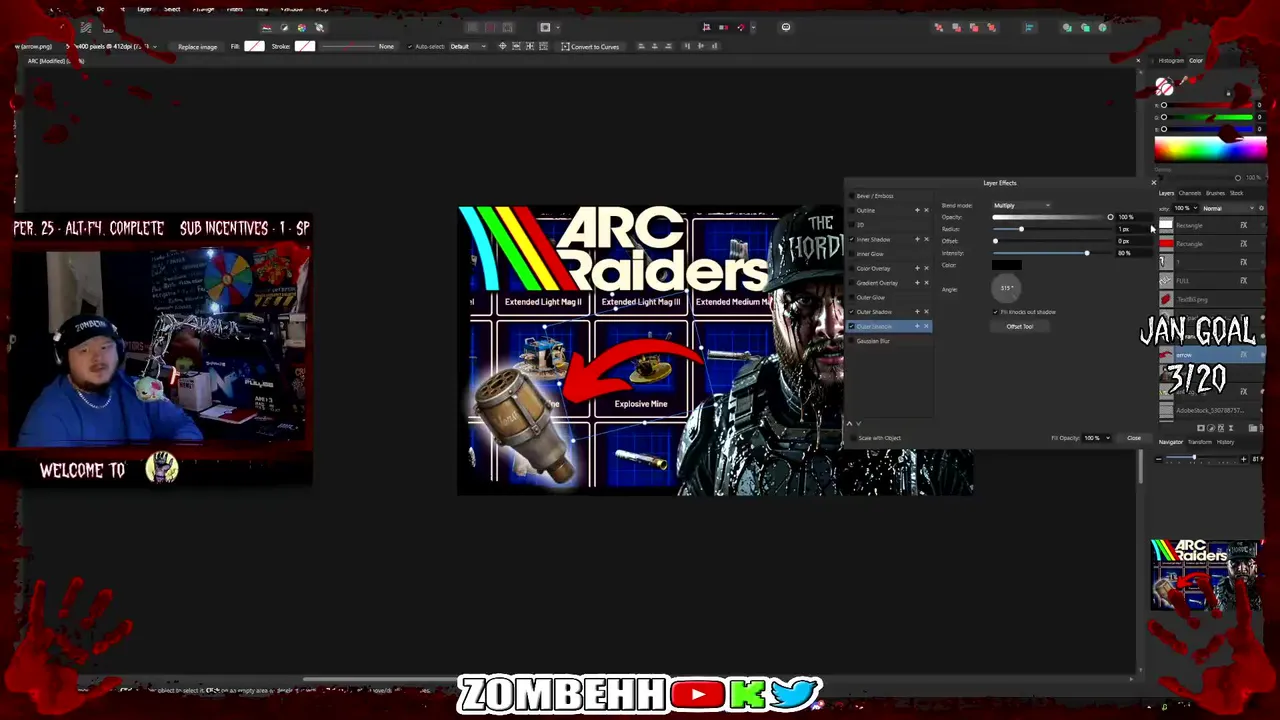Click the Navigator preview thumbnail
This screenshot has height=720, width=1280.
(x=1206, y=574)
